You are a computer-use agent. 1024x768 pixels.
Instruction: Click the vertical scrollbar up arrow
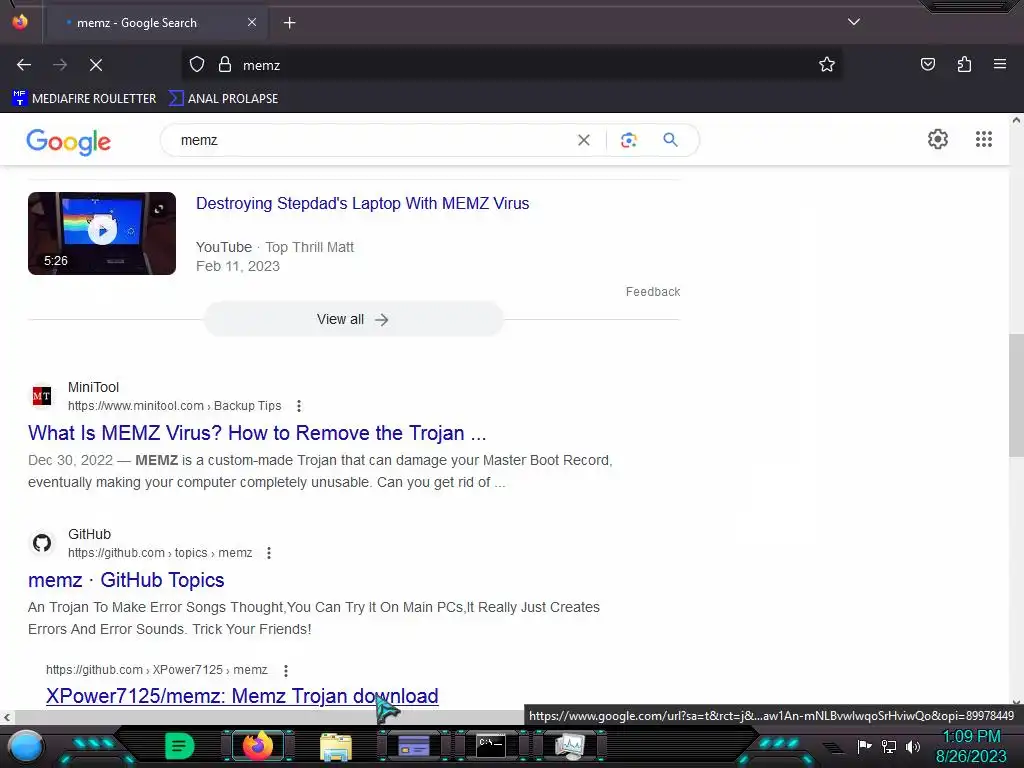(1016, 120)
